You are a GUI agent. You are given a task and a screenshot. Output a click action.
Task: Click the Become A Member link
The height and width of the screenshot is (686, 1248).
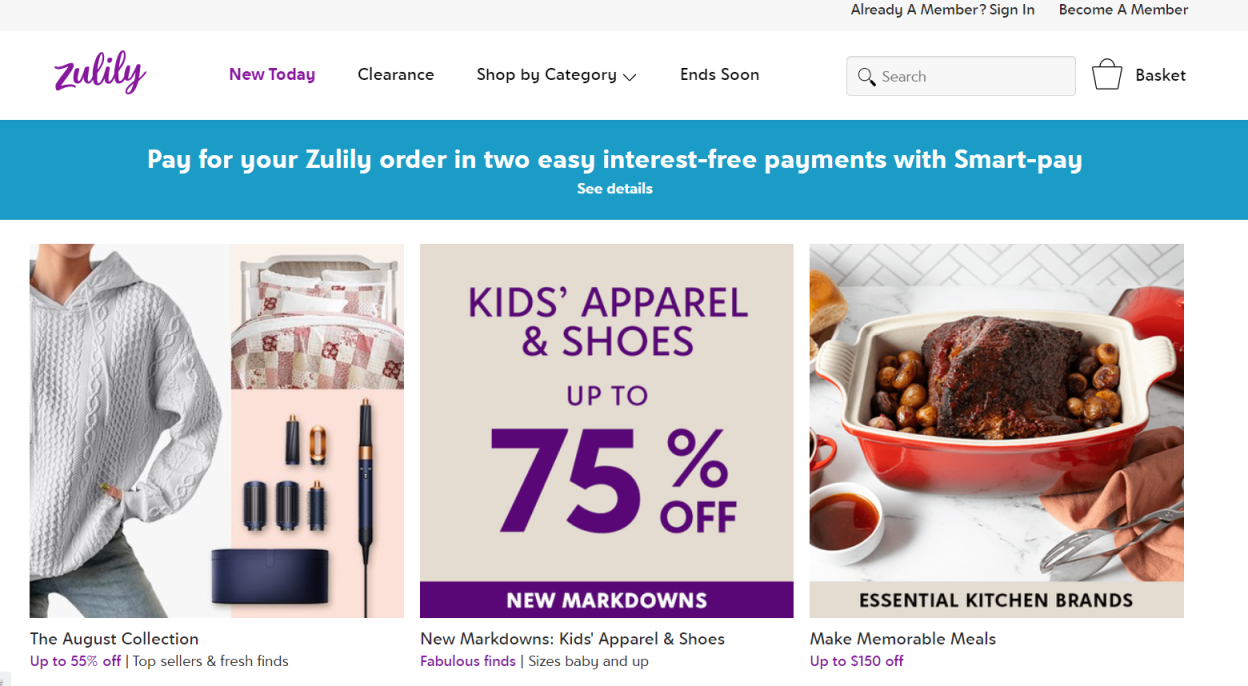pos(1123,9)
